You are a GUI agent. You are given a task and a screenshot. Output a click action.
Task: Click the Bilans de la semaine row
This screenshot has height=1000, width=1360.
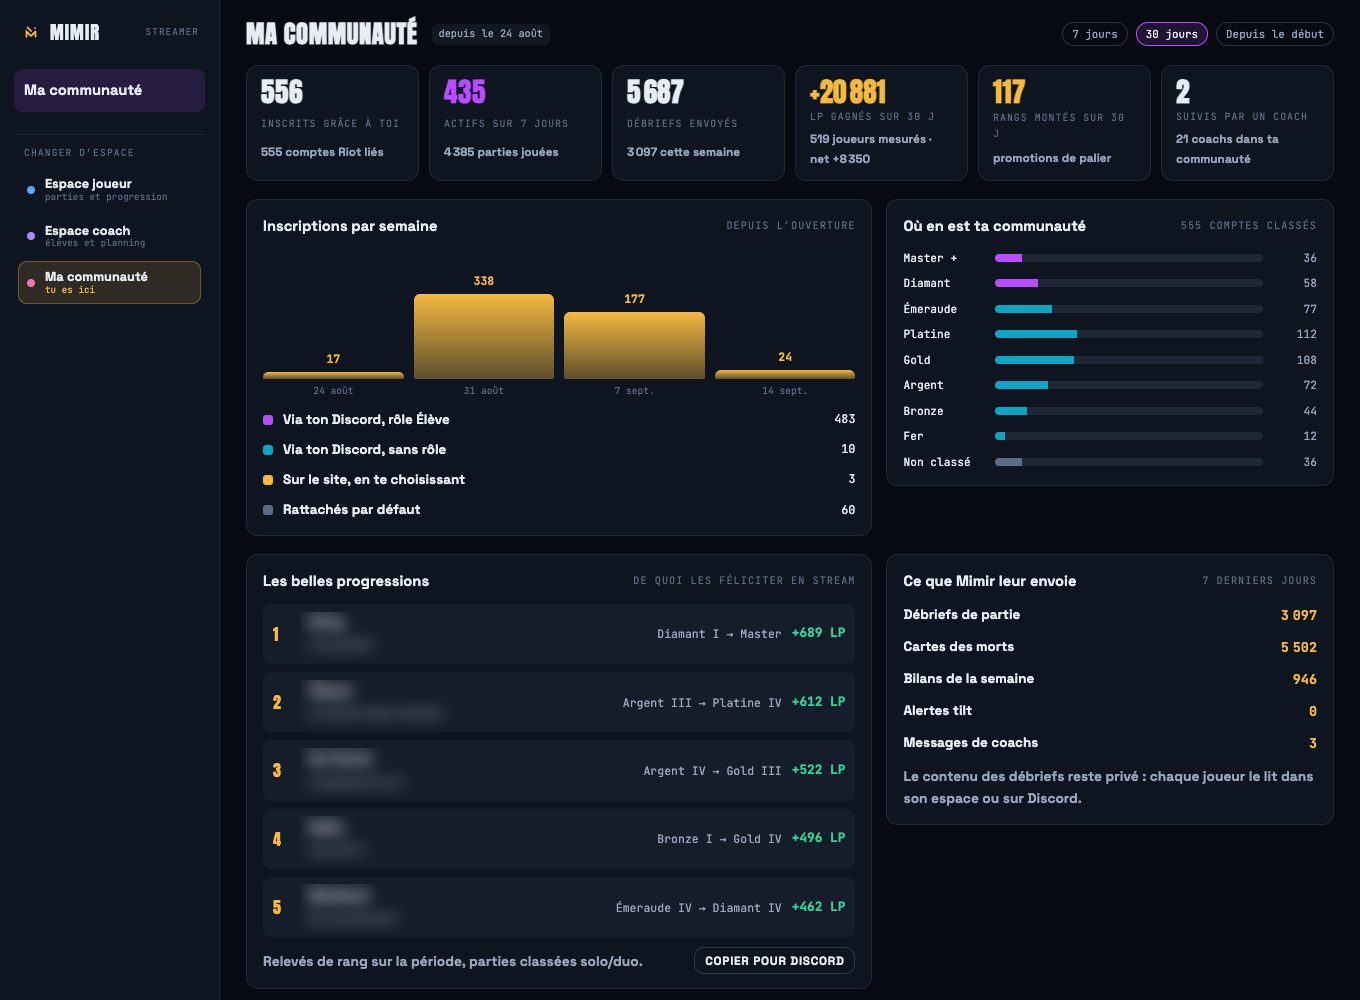tap(1110, 679)
